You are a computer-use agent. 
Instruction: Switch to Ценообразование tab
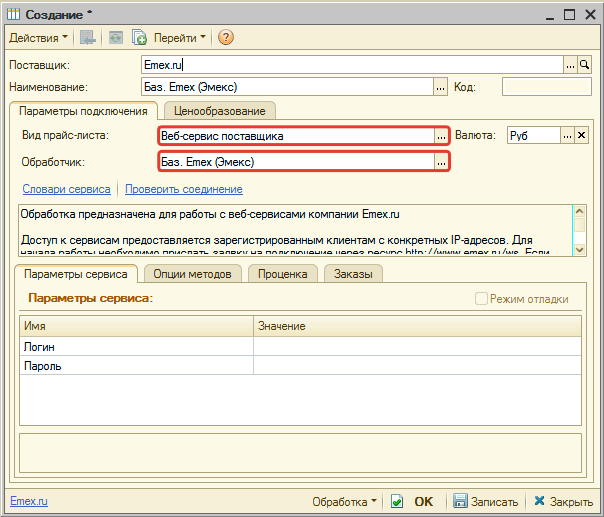click(x=220, y=111)
